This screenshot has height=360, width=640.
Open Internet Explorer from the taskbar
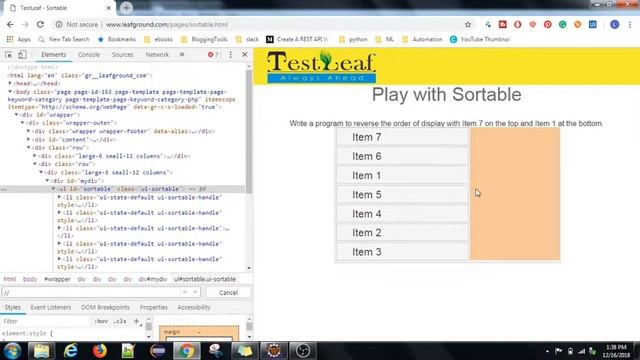click(x=70, y=351)
